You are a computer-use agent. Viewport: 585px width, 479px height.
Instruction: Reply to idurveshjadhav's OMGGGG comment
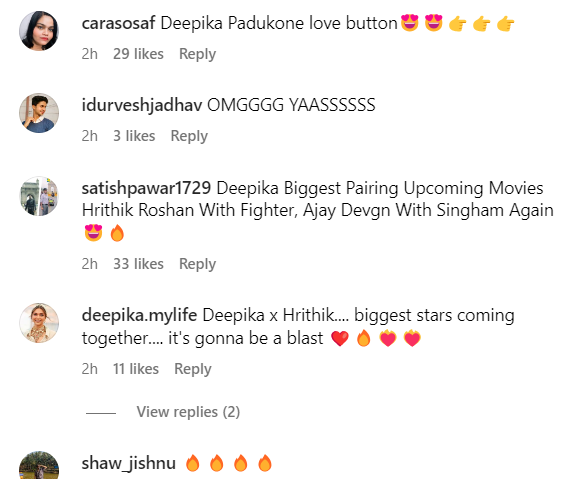189,136
